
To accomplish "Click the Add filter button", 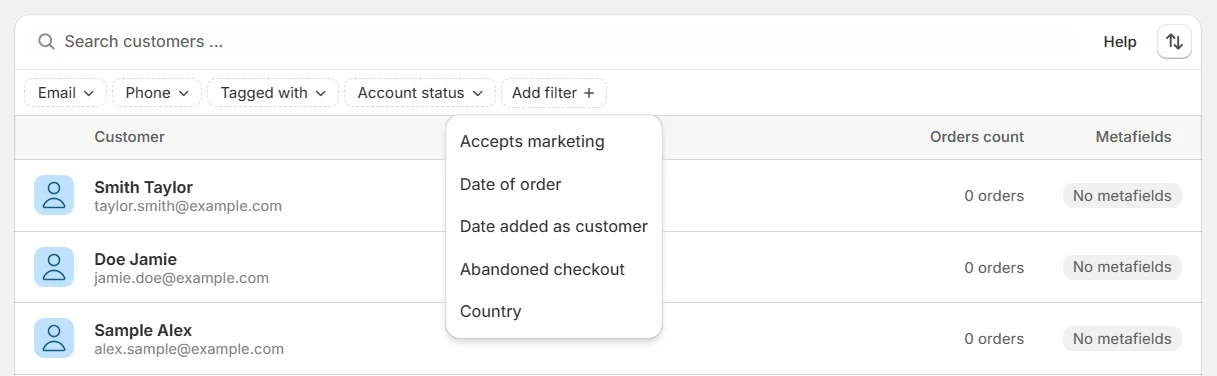I will point(553,93).
